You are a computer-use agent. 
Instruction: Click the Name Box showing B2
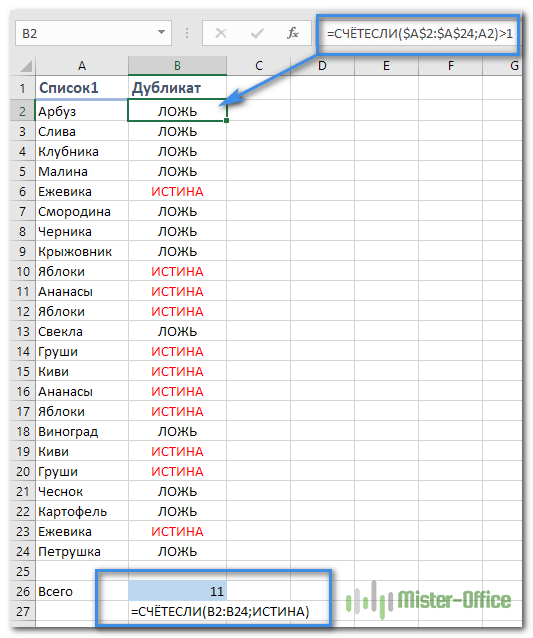(x=93, y=33)
